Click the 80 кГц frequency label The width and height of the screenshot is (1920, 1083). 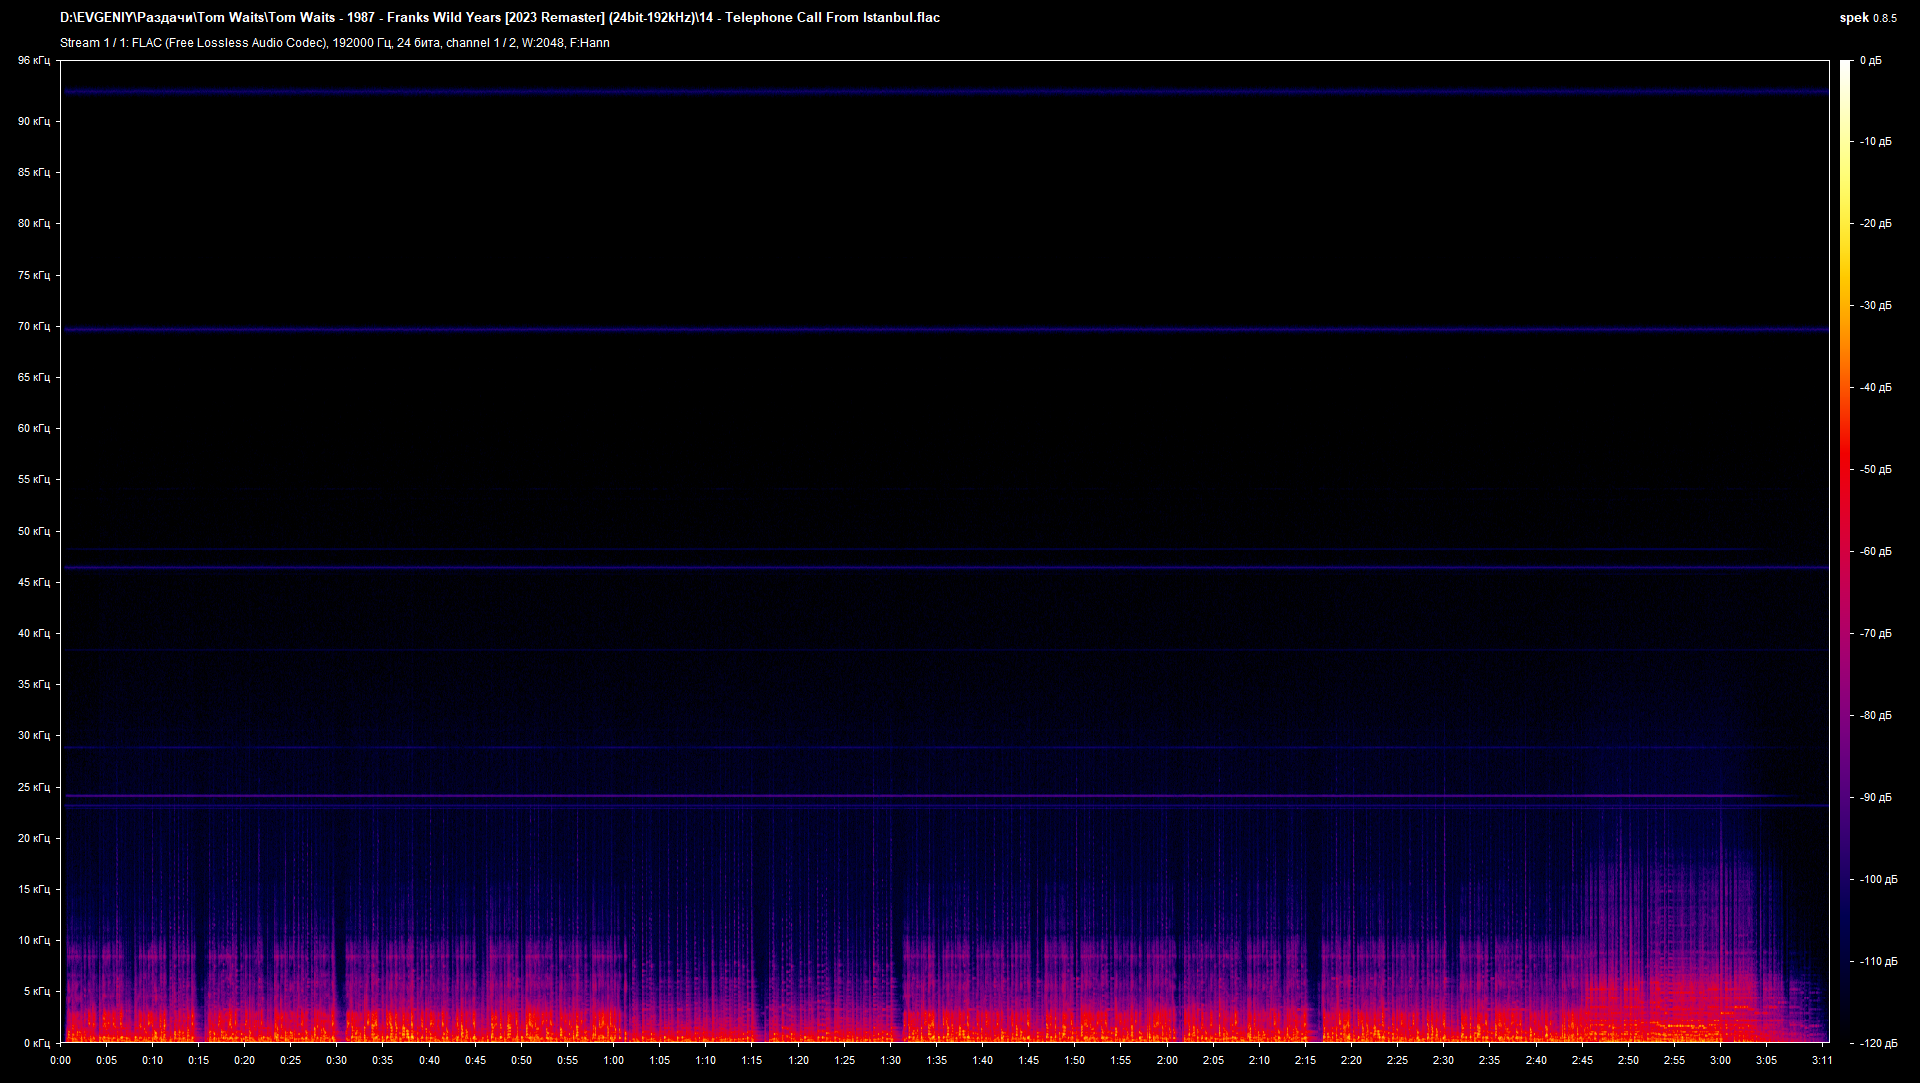coord(34,223)
